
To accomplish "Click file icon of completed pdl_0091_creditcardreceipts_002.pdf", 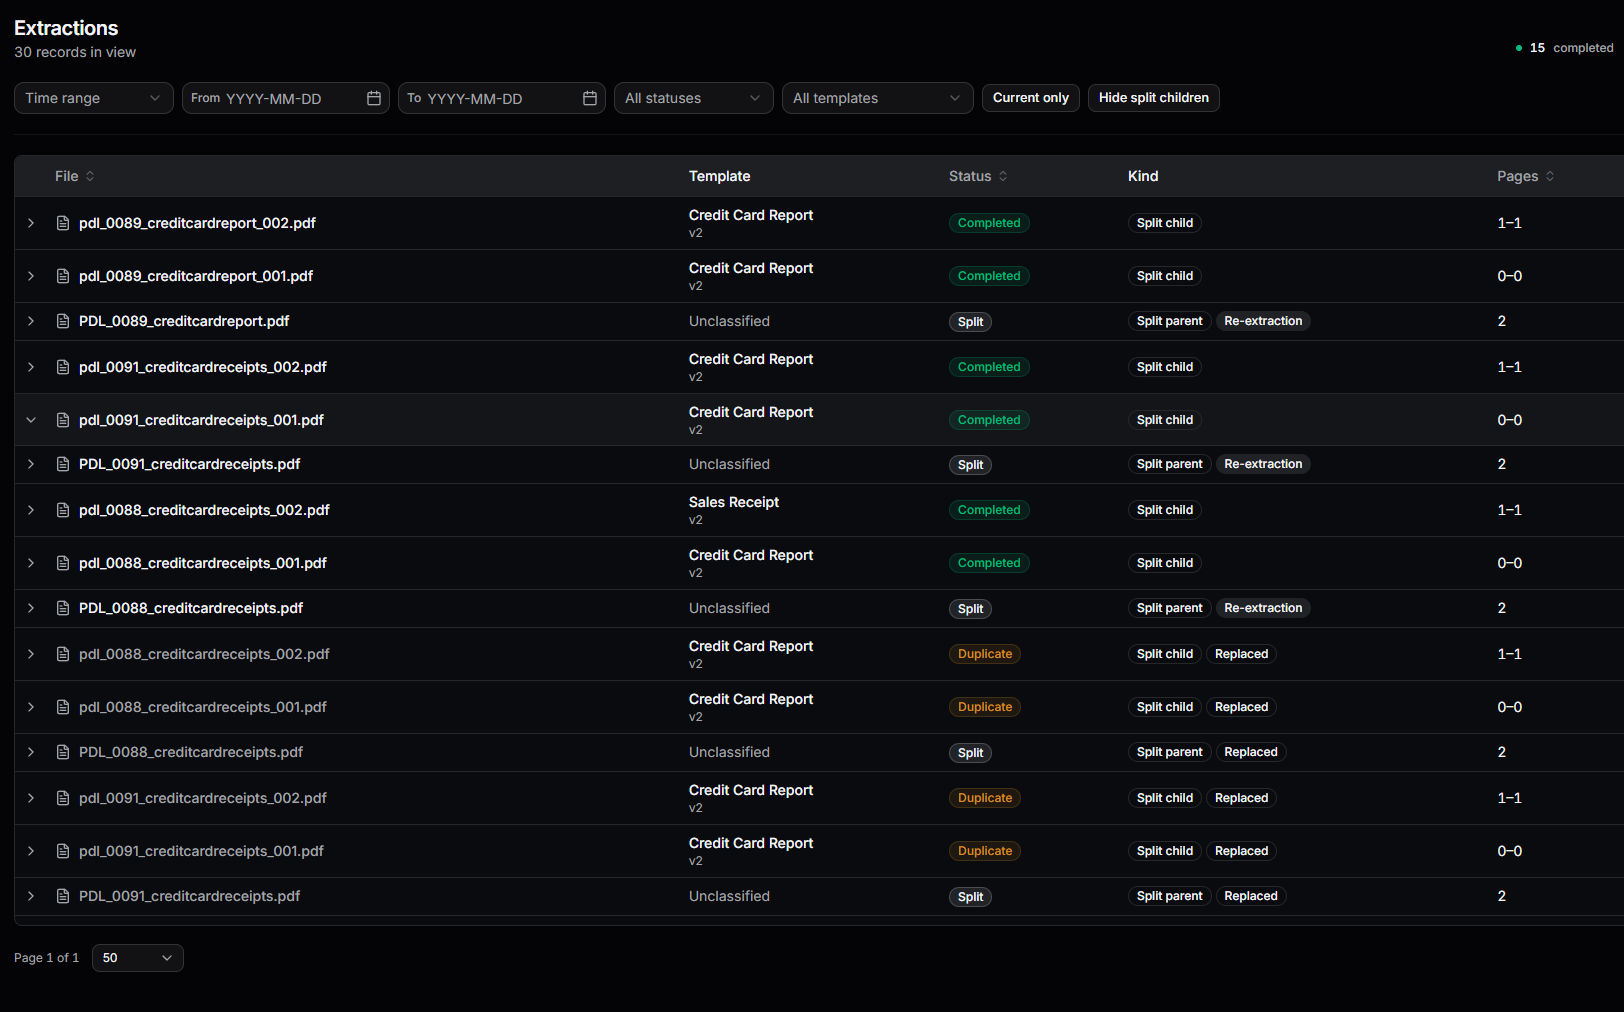I will tap(63, 367).
